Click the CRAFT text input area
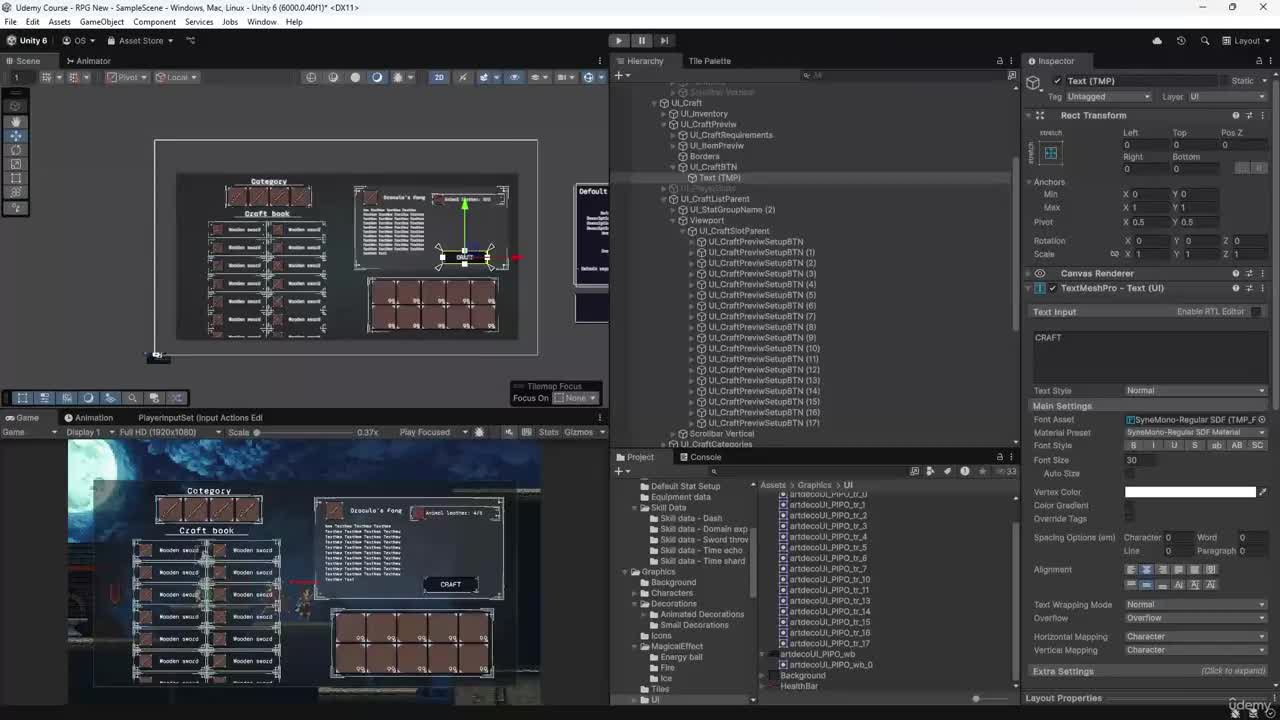Viewport: 1280px width, 720px height. [1148, 356]
